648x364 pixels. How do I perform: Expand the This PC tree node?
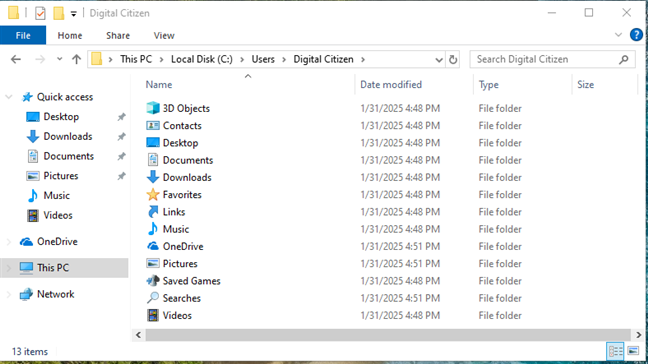click(9, 268)
